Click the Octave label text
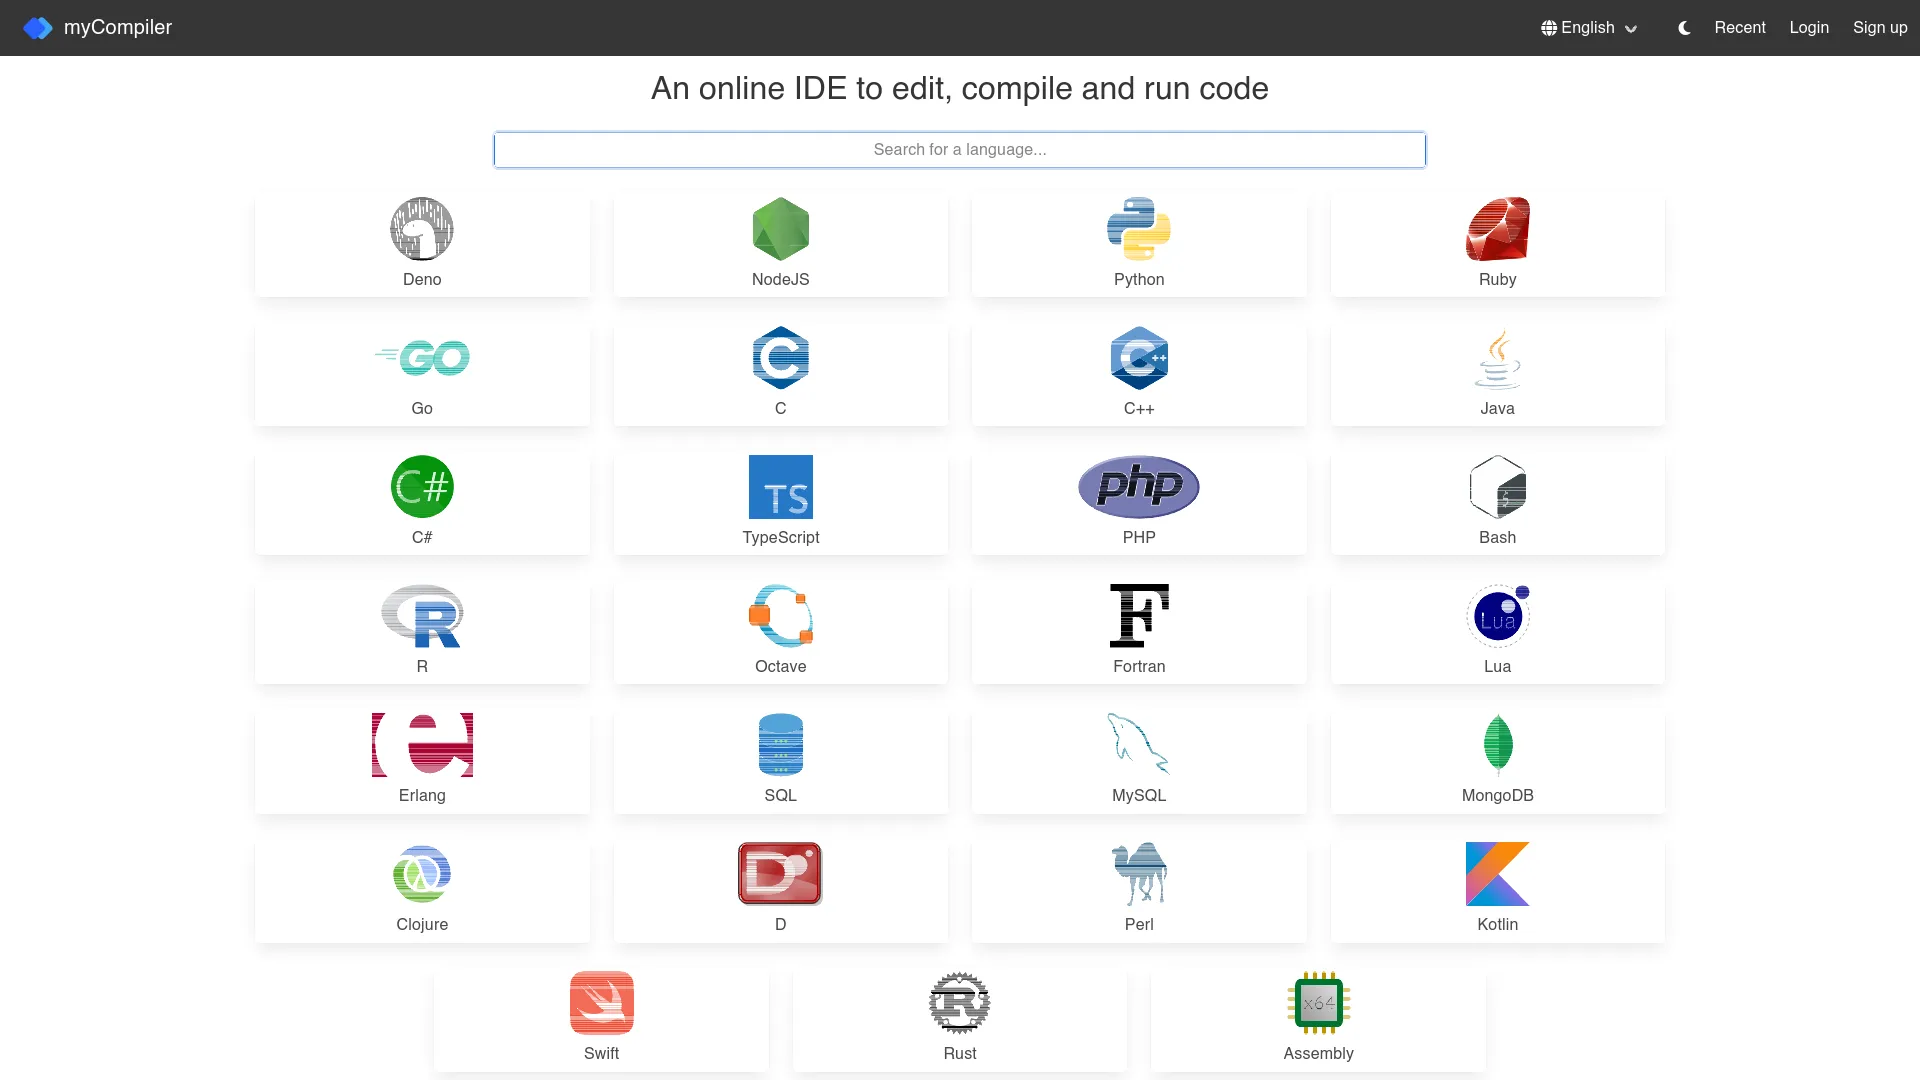 point(781,667)
